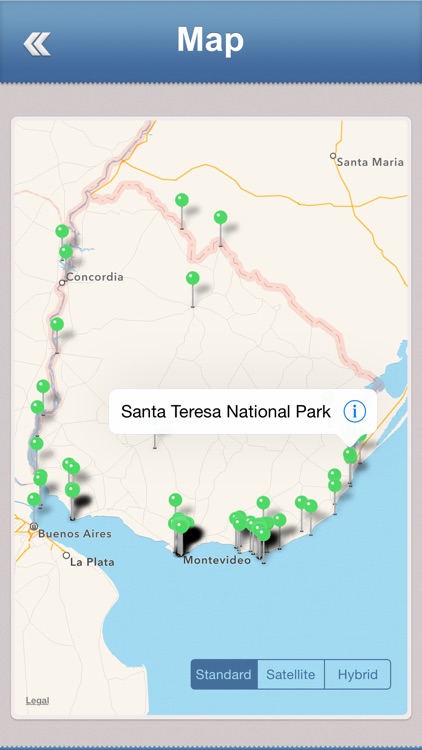Open info for Santa Teresa National Park
The height and width of the screenshot is (750, 422).
[355, 411]
